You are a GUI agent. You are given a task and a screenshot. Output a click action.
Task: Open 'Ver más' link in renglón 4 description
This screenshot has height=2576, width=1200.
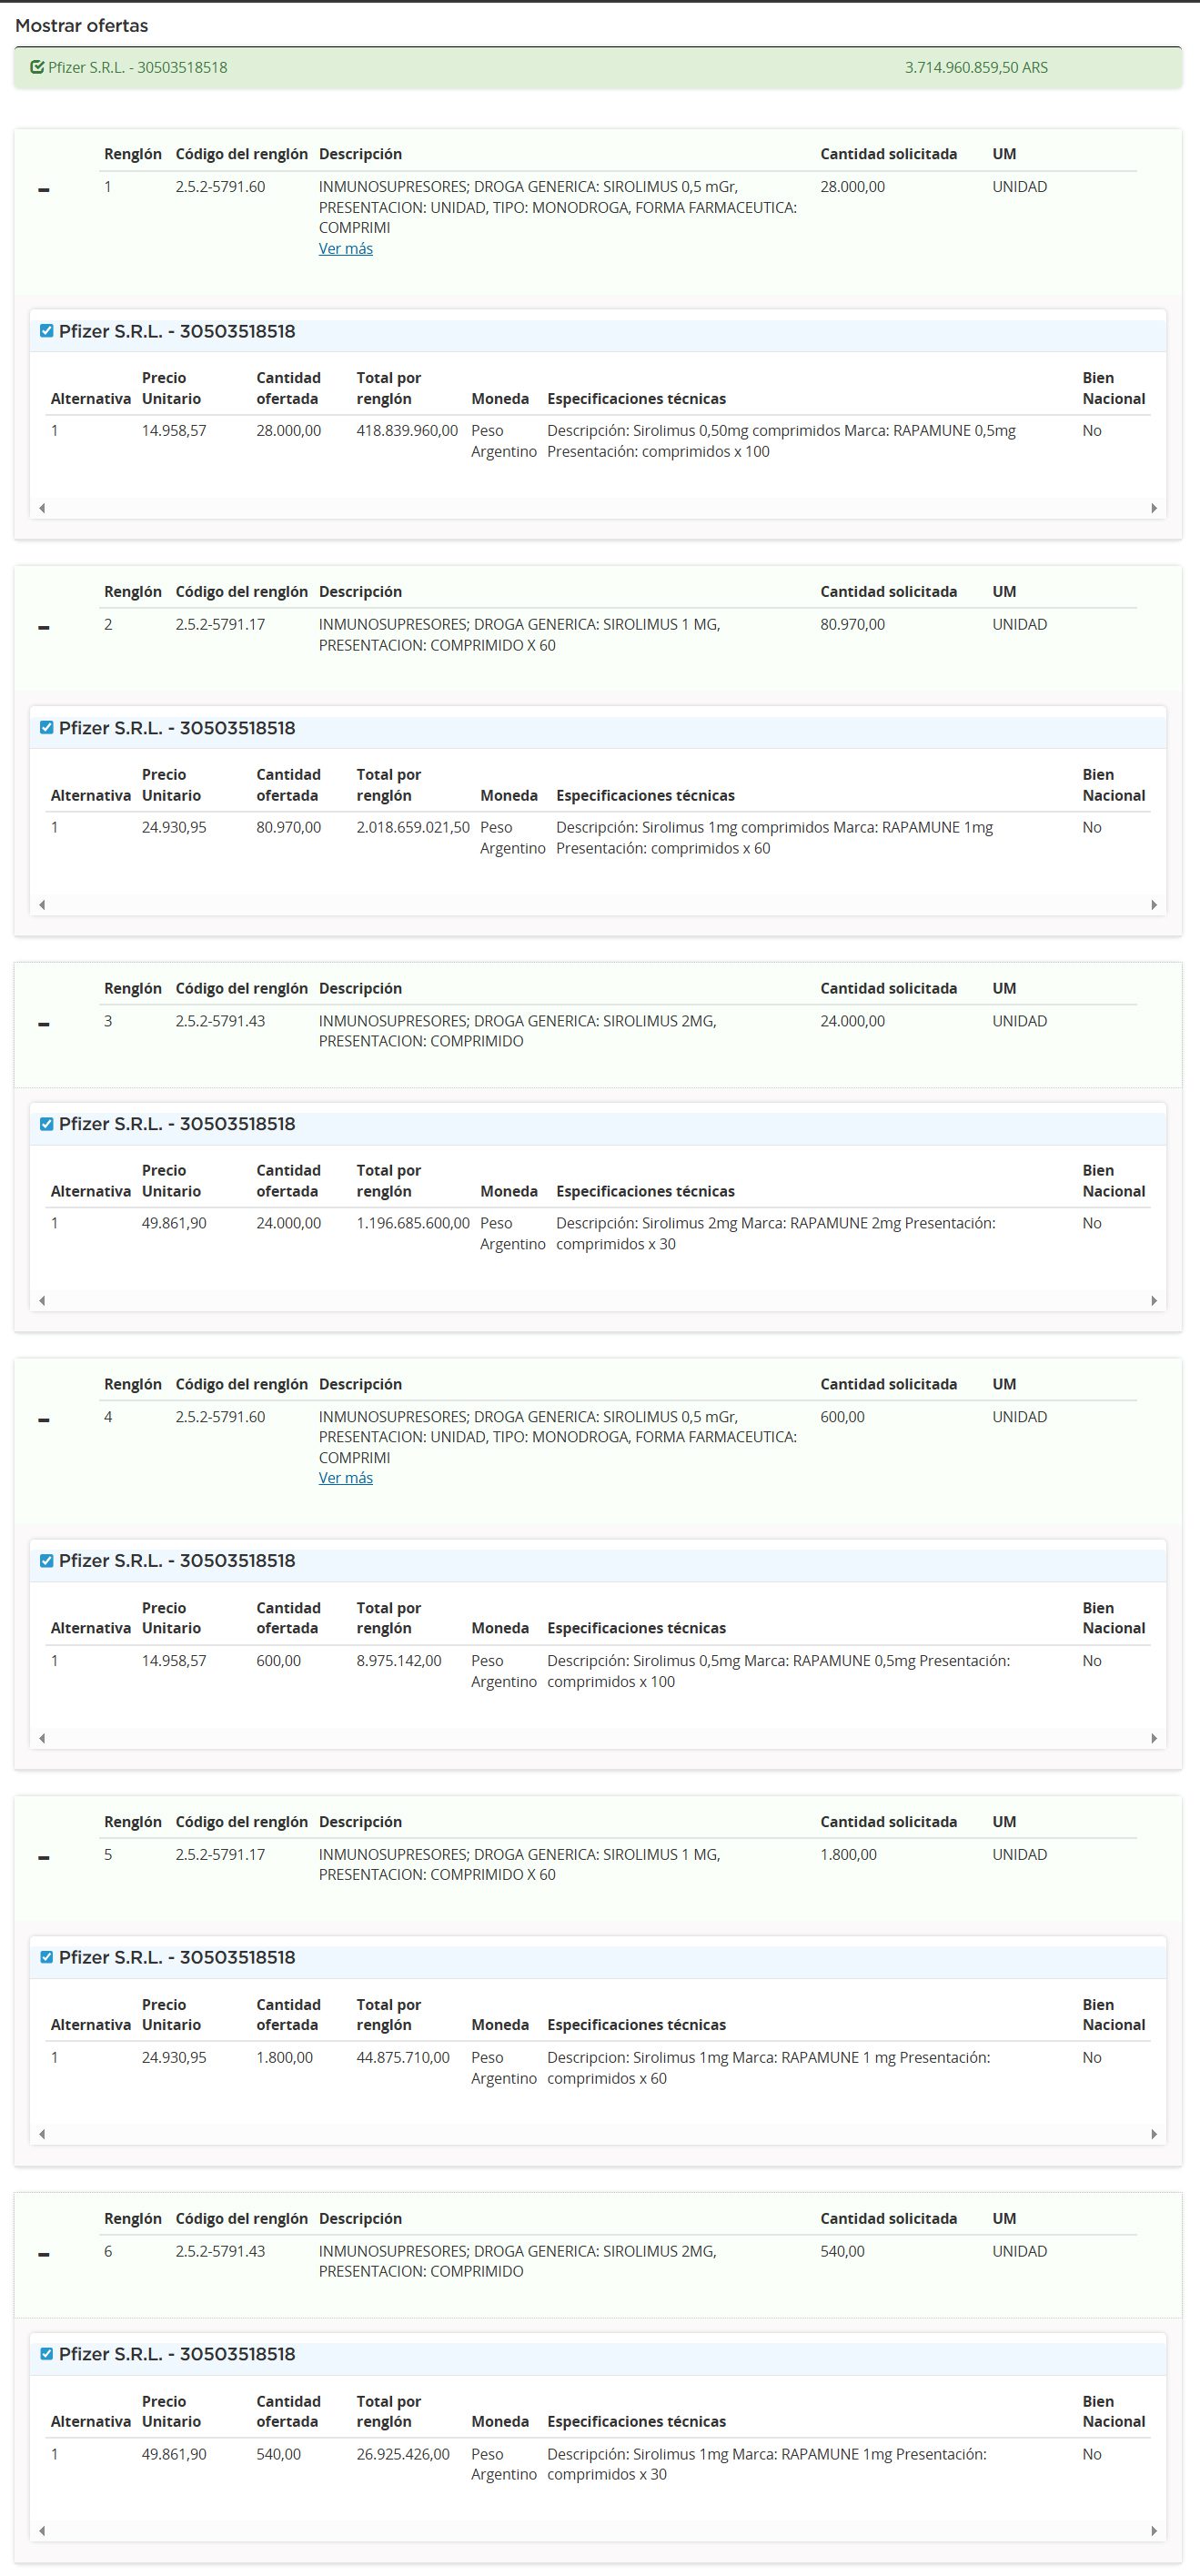coord(345,1478)
